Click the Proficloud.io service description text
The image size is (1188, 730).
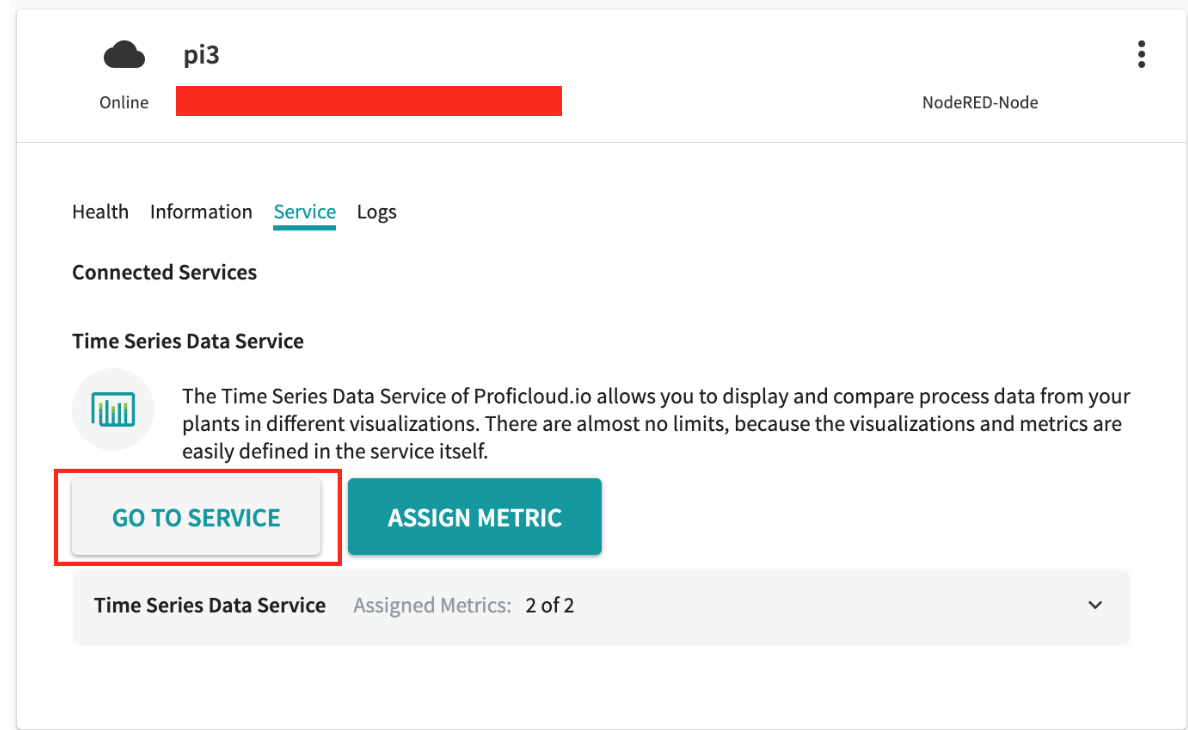click(656, 423)
